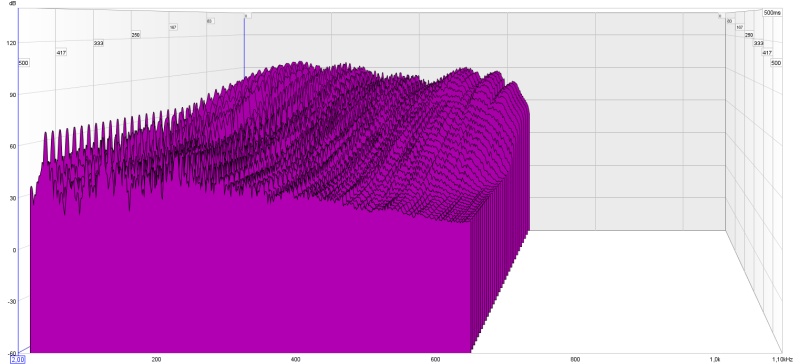The width and height of the screenshot is (800, 364).
Task: Click the dB axis unit label
Action: pyautogui.click(x=12, y=3)
